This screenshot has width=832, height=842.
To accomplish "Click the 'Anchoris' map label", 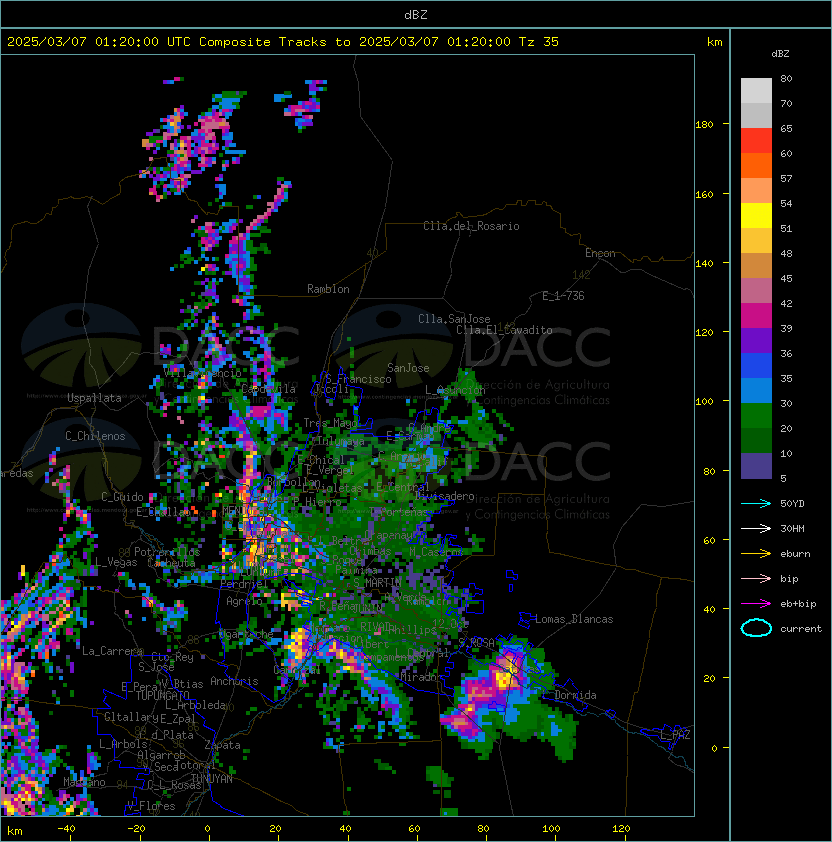I will 234,681.
